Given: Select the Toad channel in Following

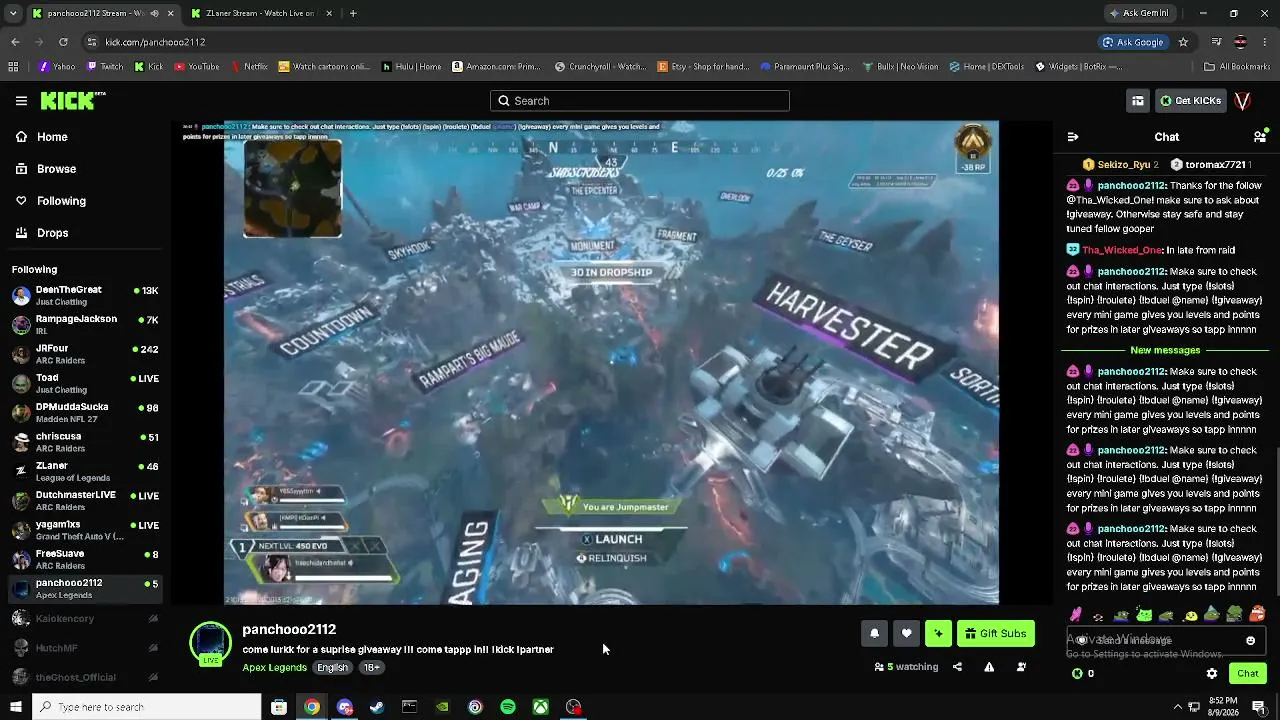Looking at the screenshot, I should [85, 384].
